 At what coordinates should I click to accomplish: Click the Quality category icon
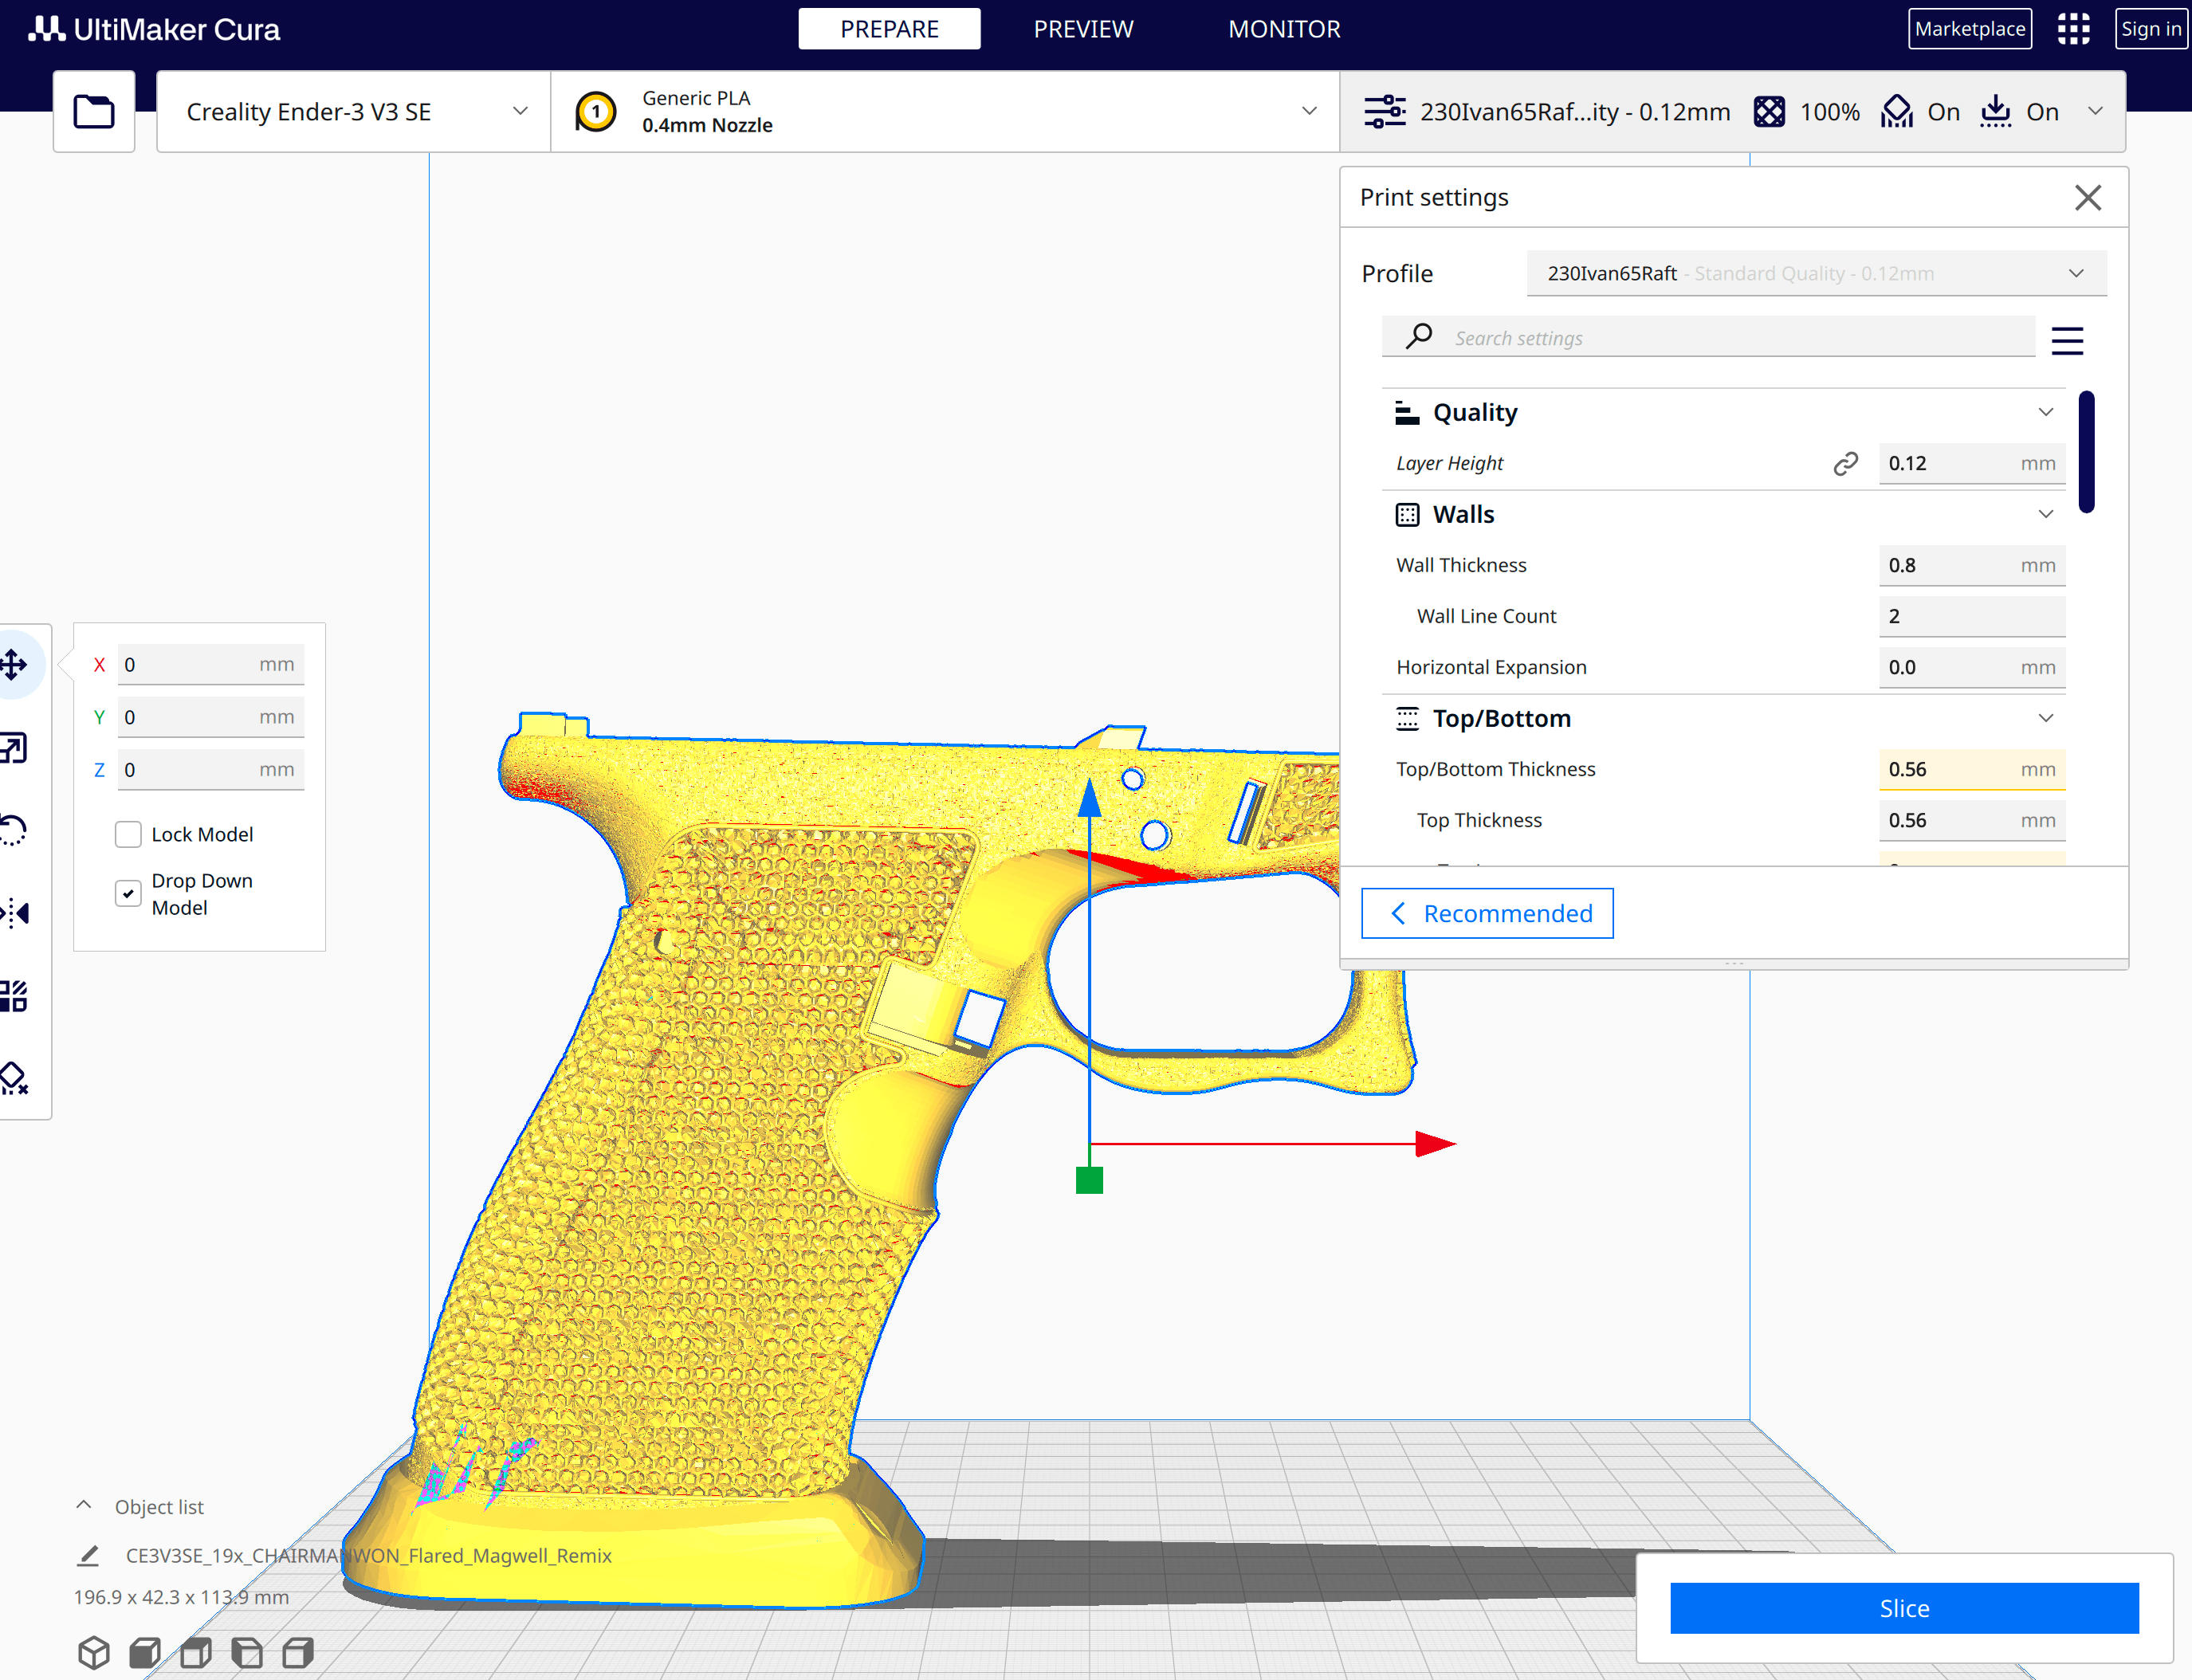1407,412
